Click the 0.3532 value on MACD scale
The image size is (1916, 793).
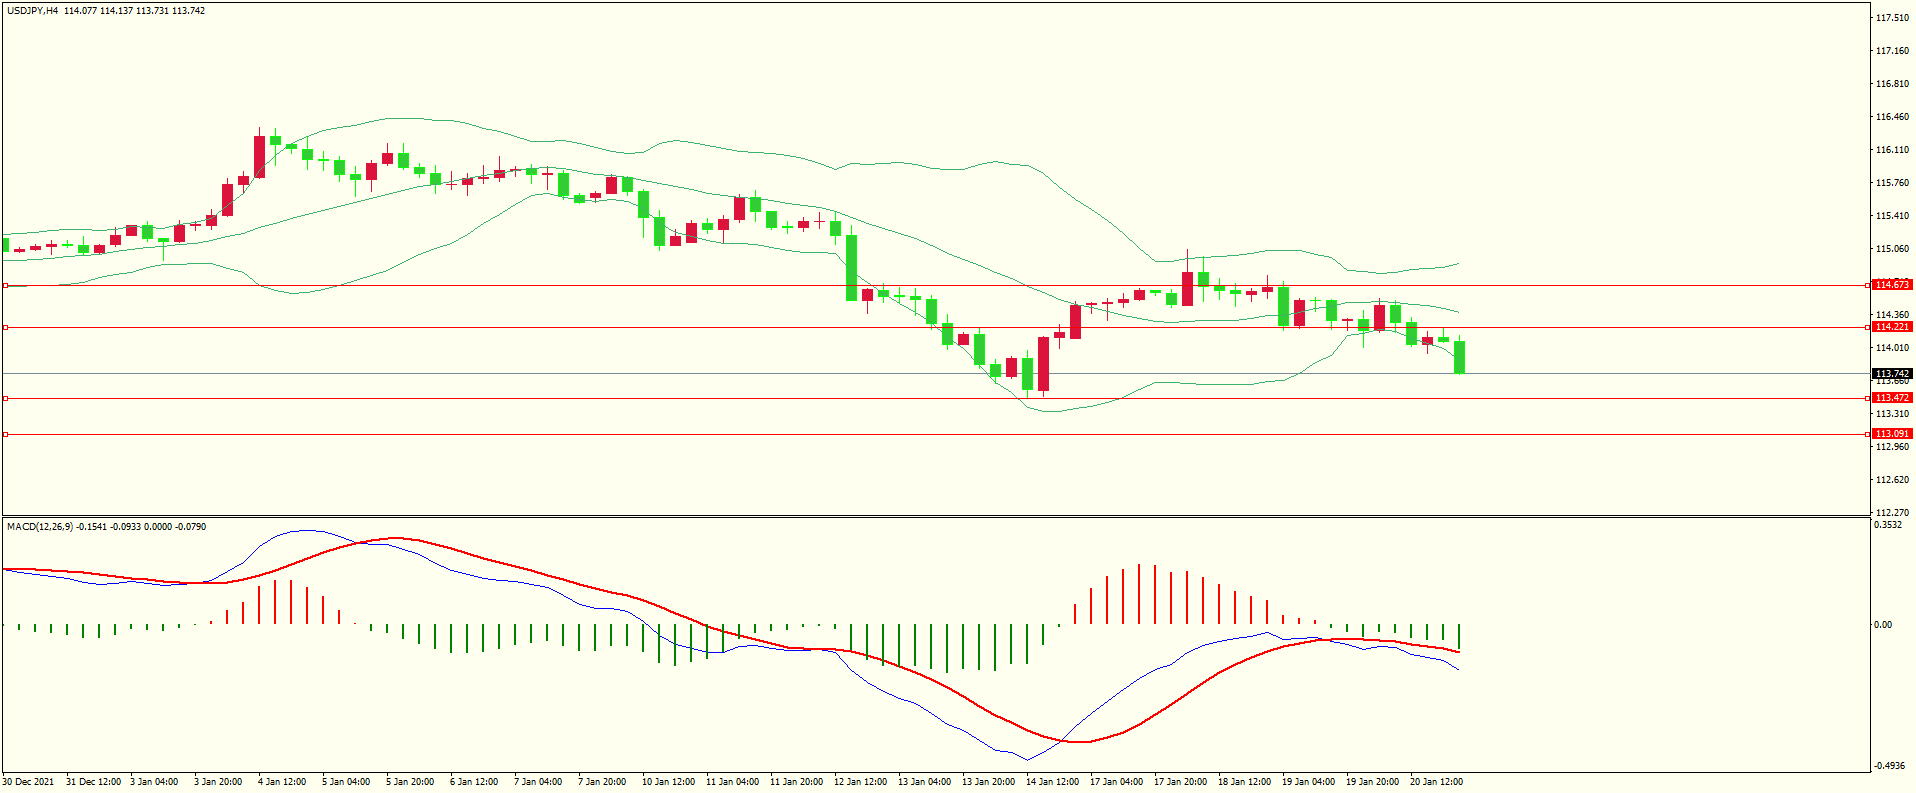coord(1888,525)
